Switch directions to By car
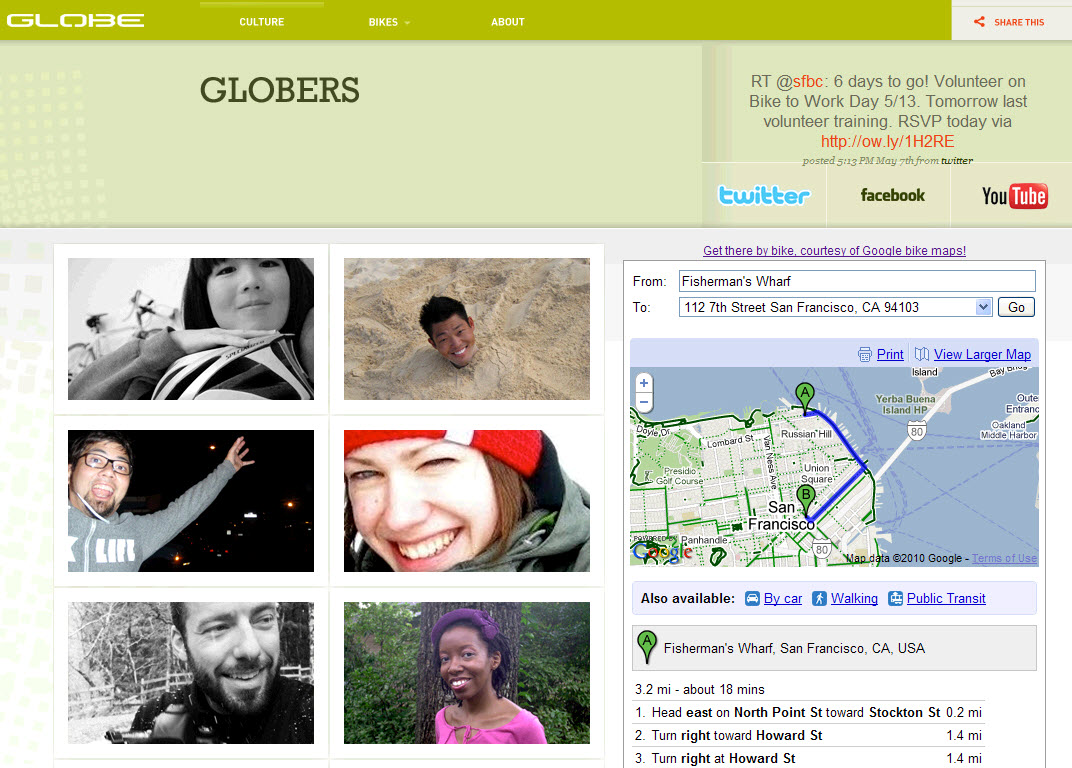Image resolution: width=1072 pixels, height=768 pixels. tap(783, 598)
